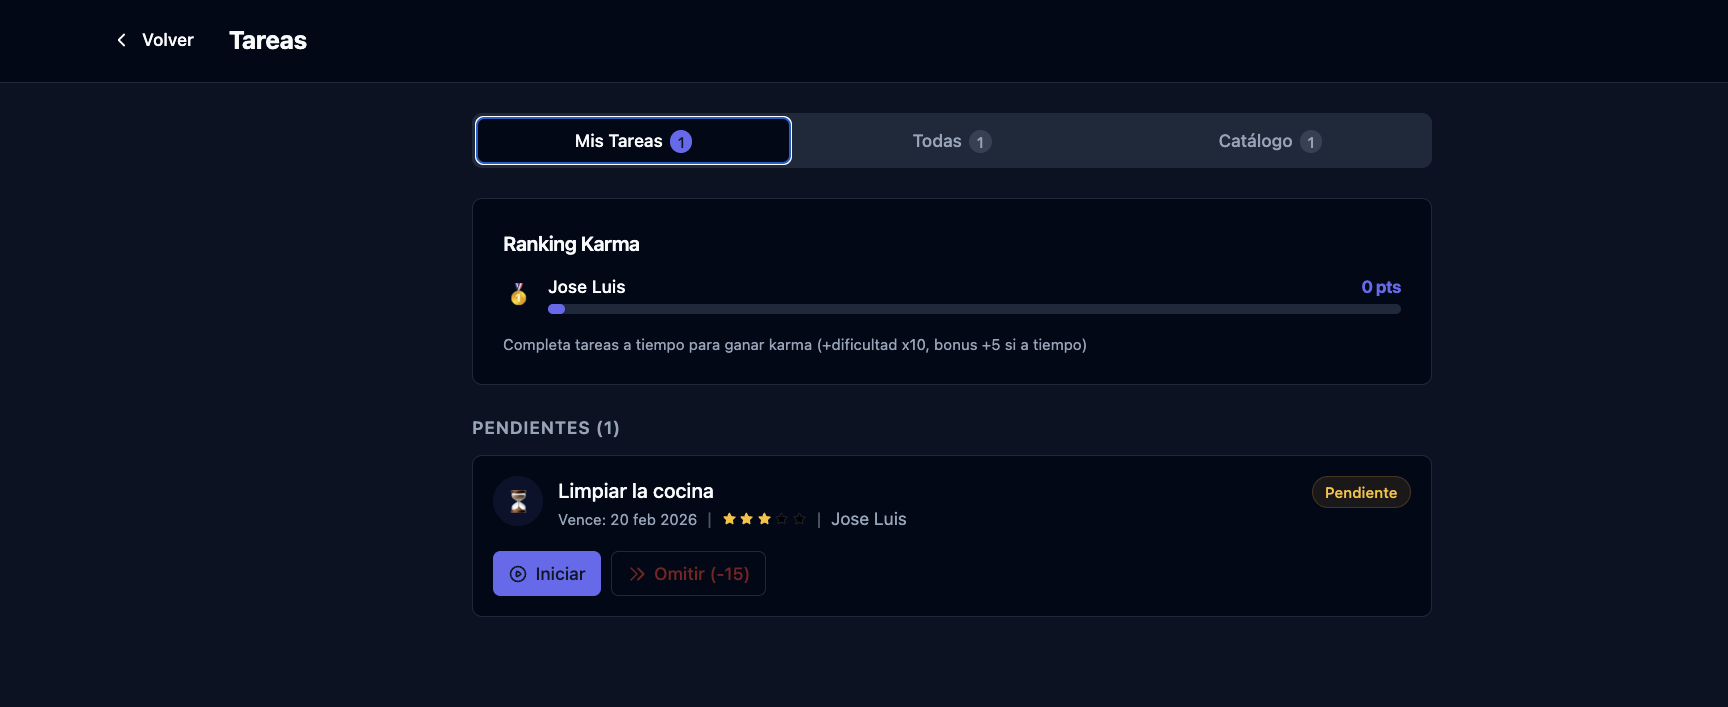Click the back chevron arrow icon
The width and height of the screenshot is (1728, 707).
[122, 40]
